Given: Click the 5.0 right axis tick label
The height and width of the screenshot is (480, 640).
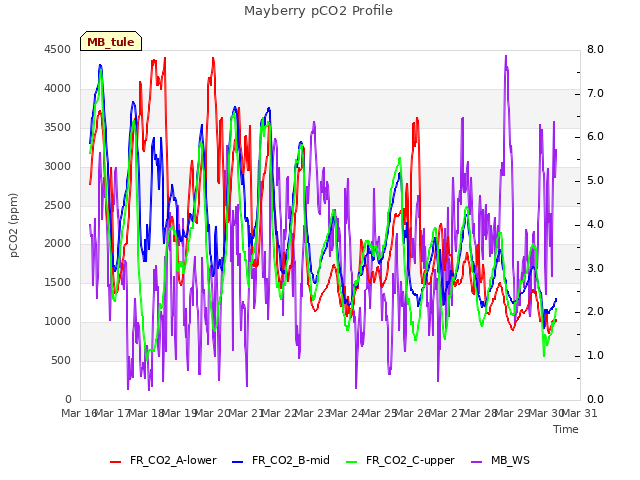Looking at the screenshot, I should coord(595,180).
